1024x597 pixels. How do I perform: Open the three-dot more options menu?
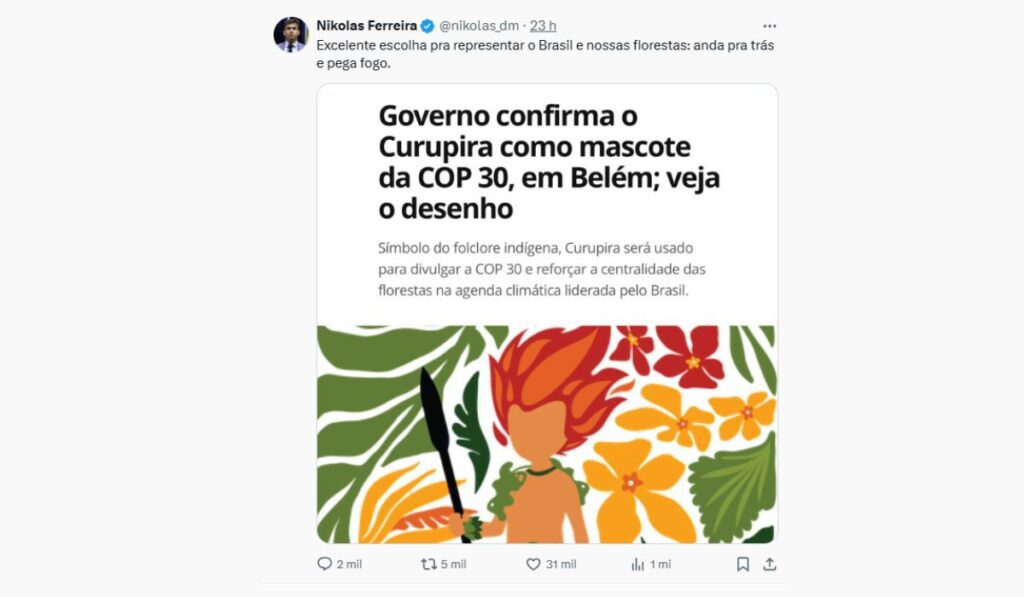[x=769, y=26]
